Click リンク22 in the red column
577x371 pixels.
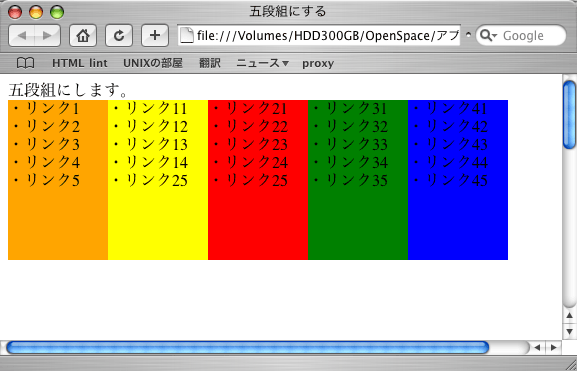click(257, 126)
